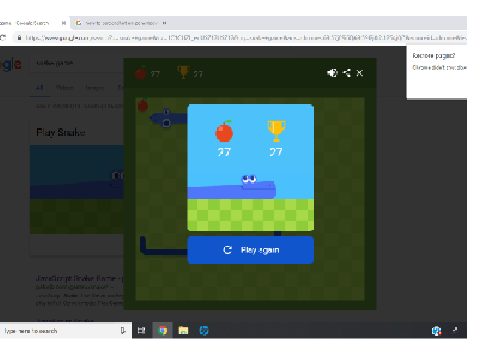Open Chrome from the taskbar
This screenshot has height=360, width=480.
coord(162,330)
